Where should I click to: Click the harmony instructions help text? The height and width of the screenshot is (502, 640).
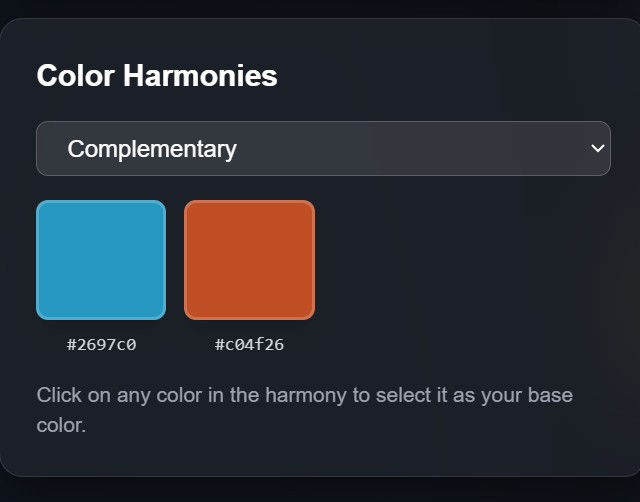point(304,409)
